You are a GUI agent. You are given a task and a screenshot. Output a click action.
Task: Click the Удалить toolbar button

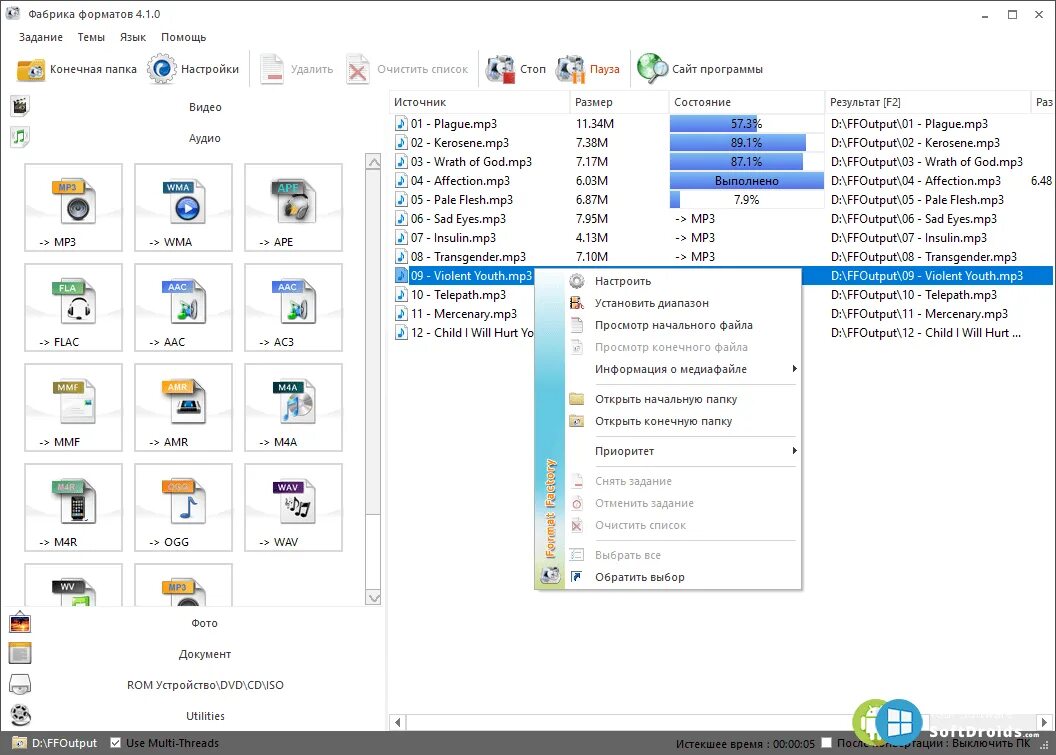[297, 69]
